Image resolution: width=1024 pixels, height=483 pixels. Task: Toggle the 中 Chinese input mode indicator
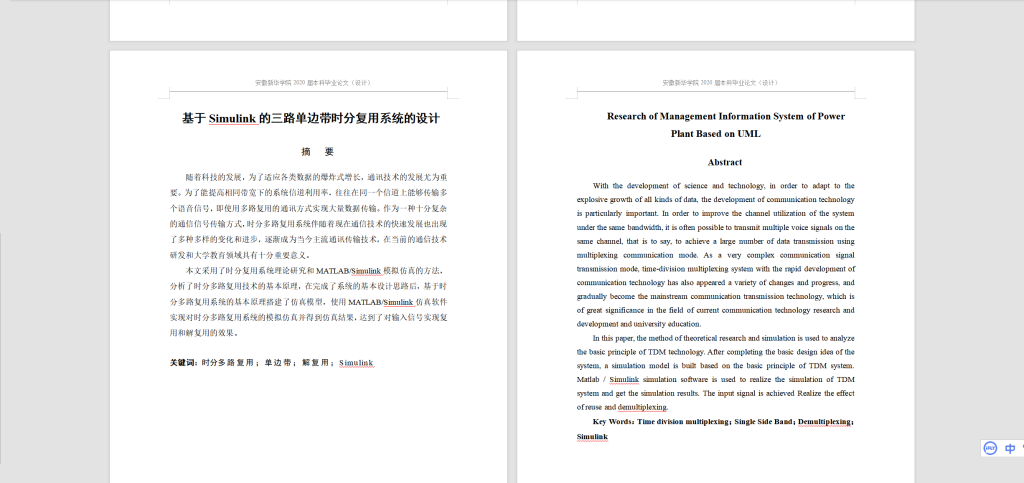(x=1010, y=448)
